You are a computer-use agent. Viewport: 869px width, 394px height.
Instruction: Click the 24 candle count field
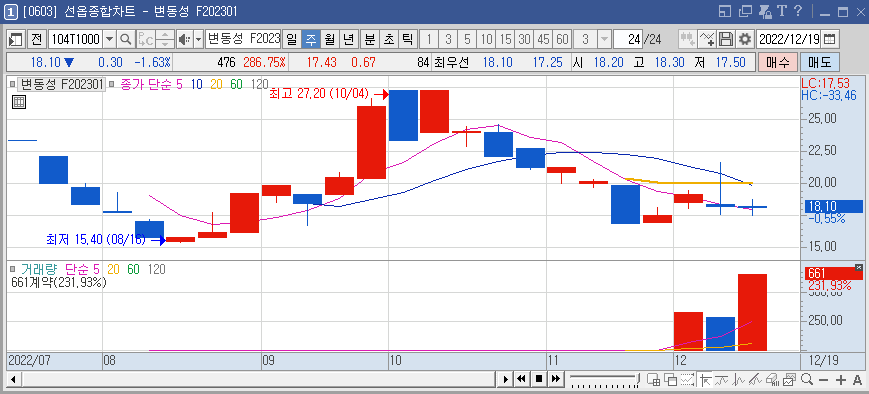[x=627, y=39]
